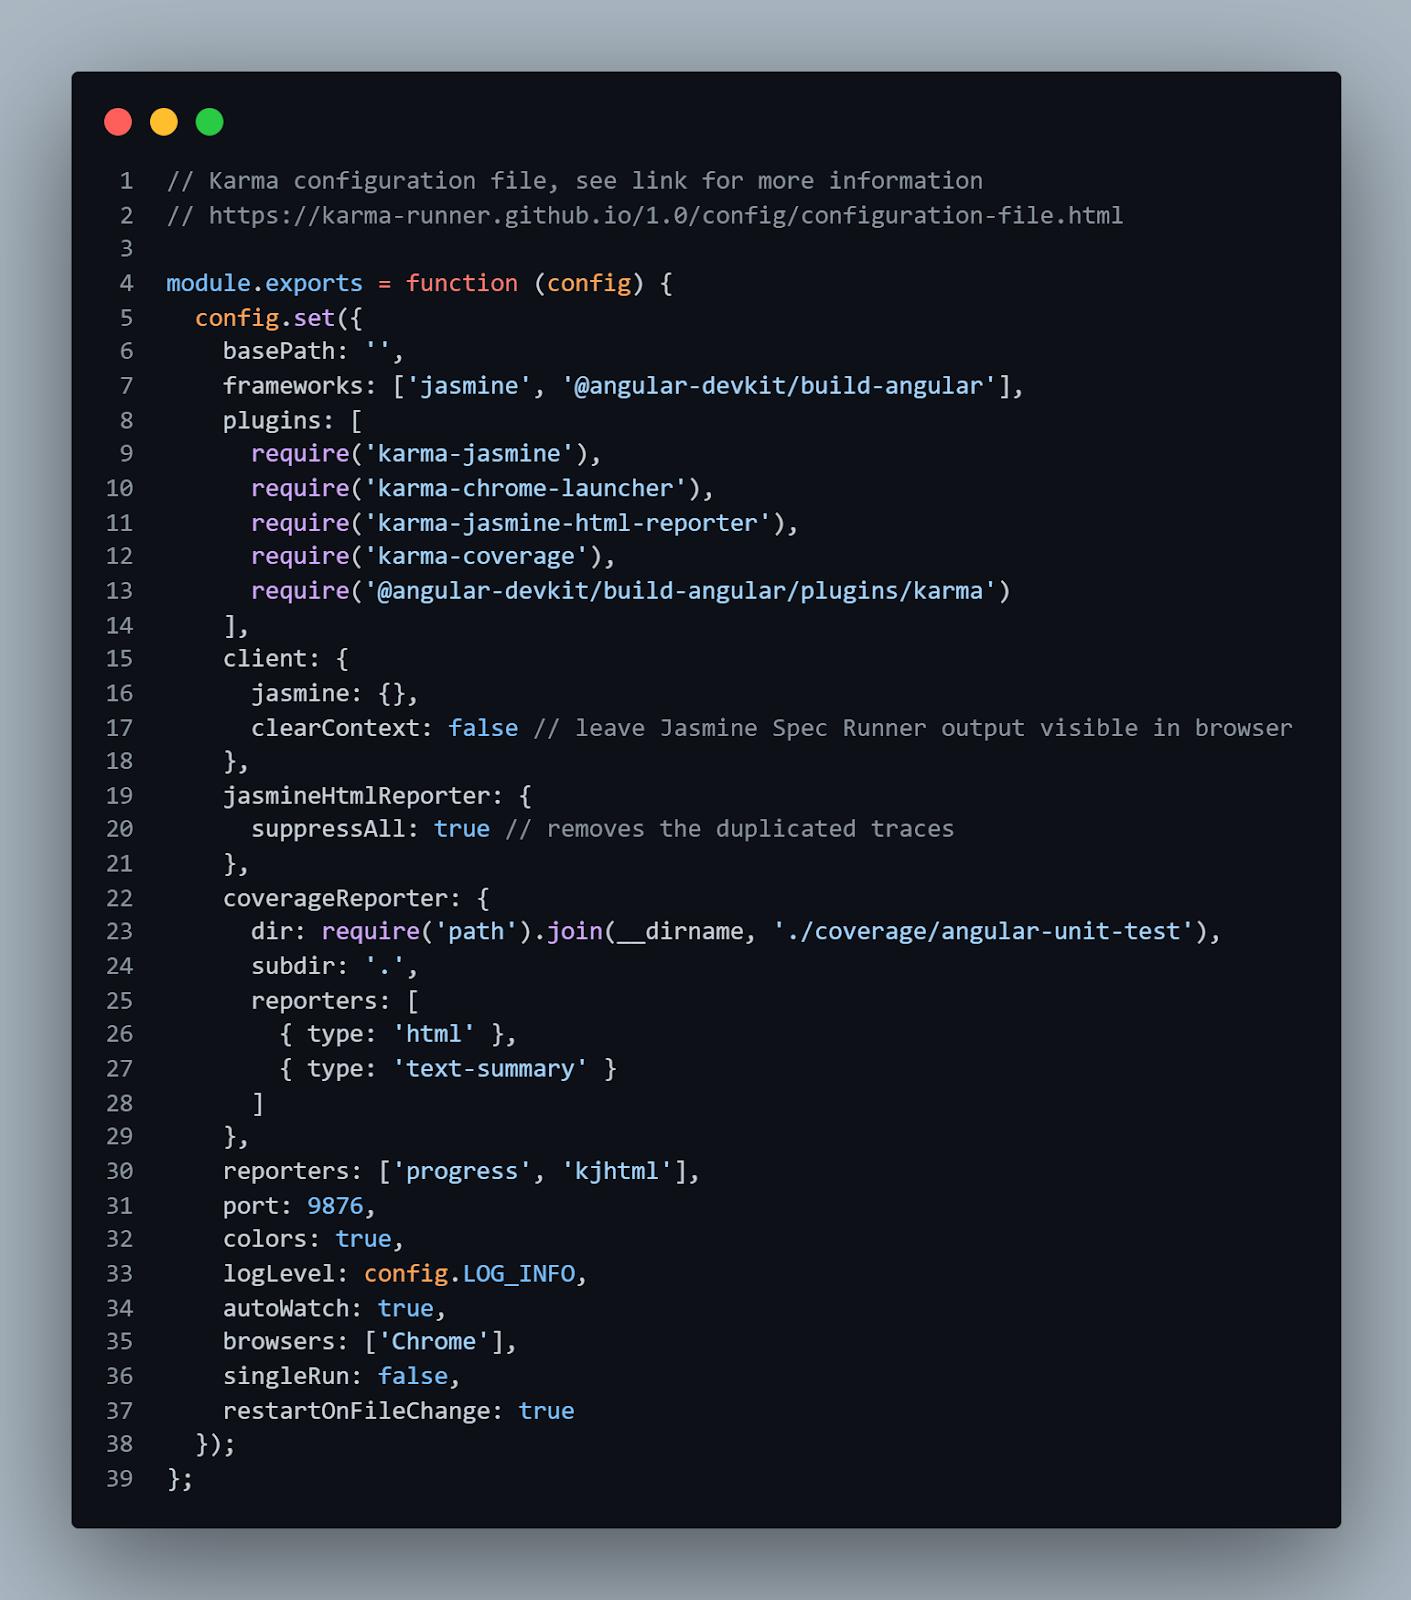Click the clearContext false value
The width and height of the screenshot is (1411, 1600).
click(483, 728)
